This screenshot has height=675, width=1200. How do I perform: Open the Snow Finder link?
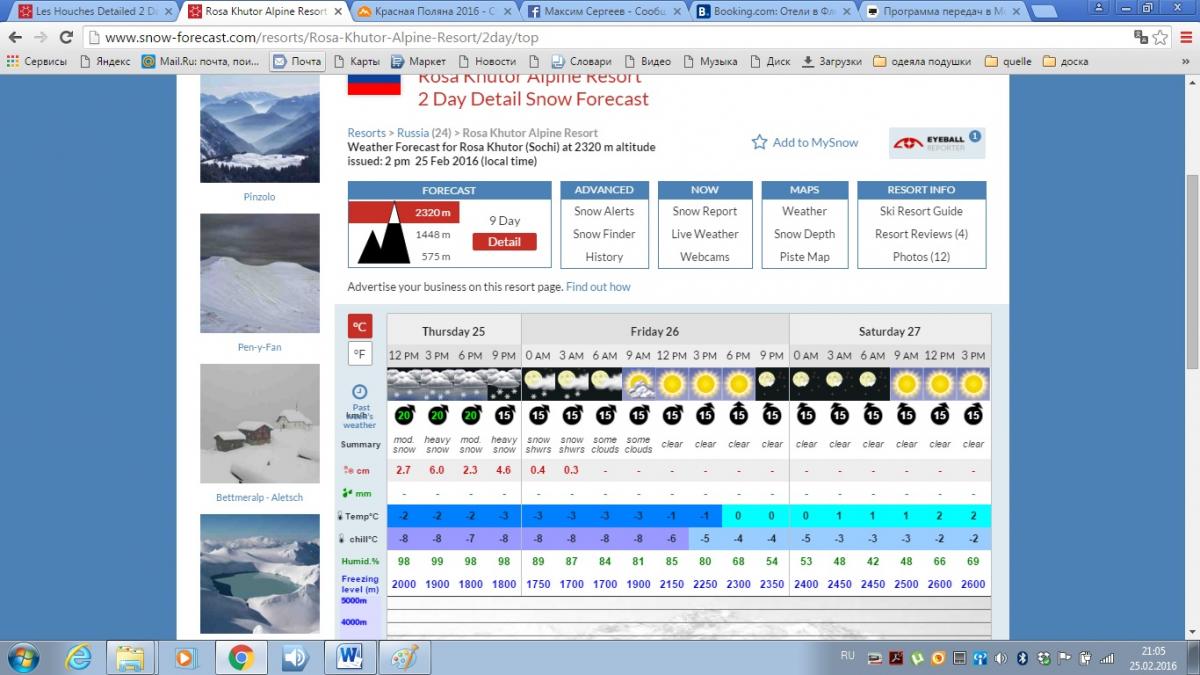point(604,234)
